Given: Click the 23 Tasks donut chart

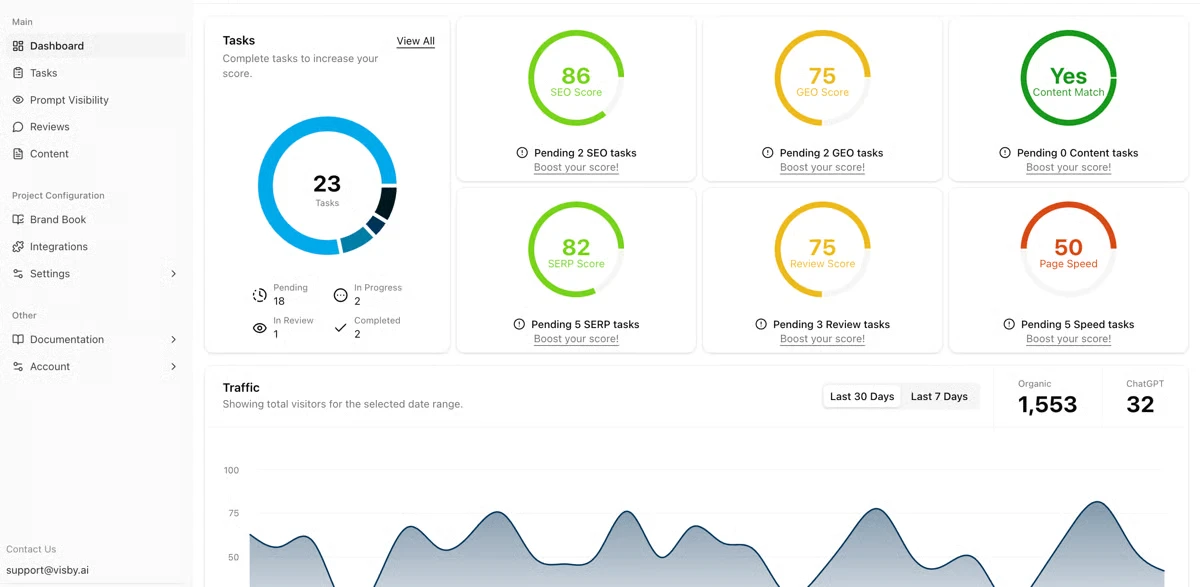Looking at the screenshot, I should pyautogui.click(x=327, y=186).
